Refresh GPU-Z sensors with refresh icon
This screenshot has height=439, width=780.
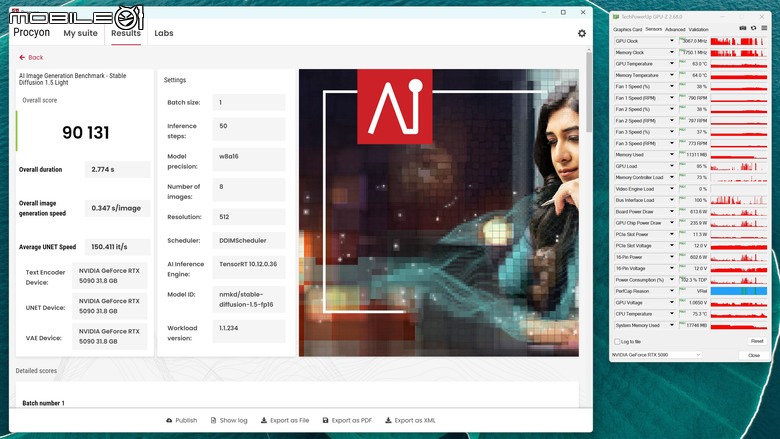(x=754, y=28)
